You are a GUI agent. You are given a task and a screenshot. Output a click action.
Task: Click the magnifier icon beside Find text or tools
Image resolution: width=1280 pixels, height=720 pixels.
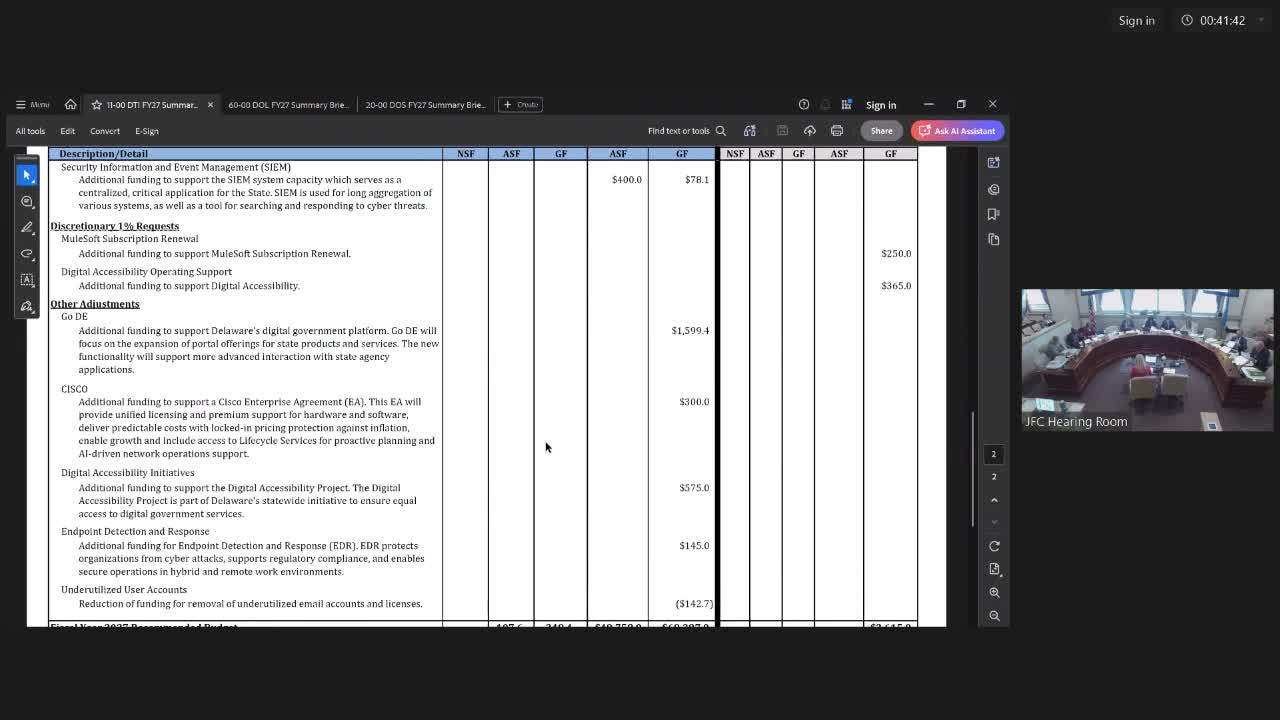tap(720, 131)
